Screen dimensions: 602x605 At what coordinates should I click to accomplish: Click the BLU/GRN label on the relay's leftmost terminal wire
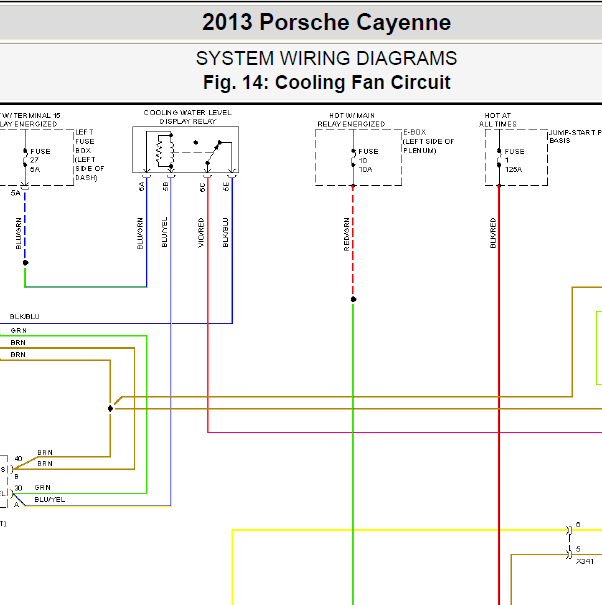(x=140, y=233)
